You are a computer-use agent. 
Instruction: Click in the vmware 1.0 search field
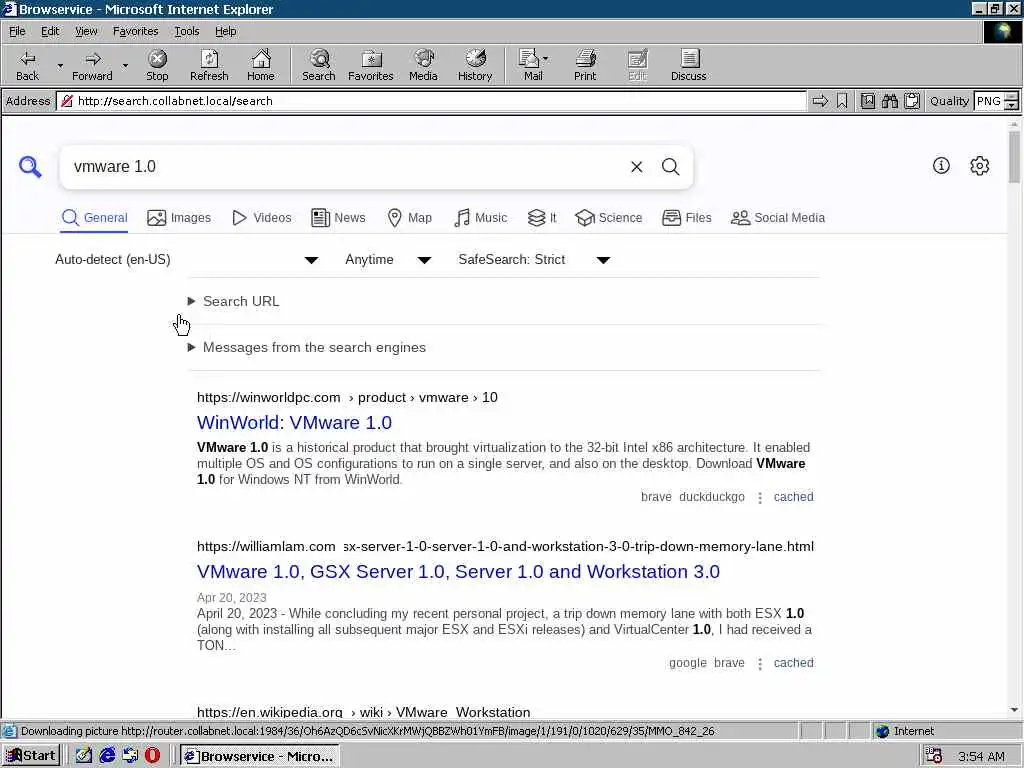(x=346, y=167)
